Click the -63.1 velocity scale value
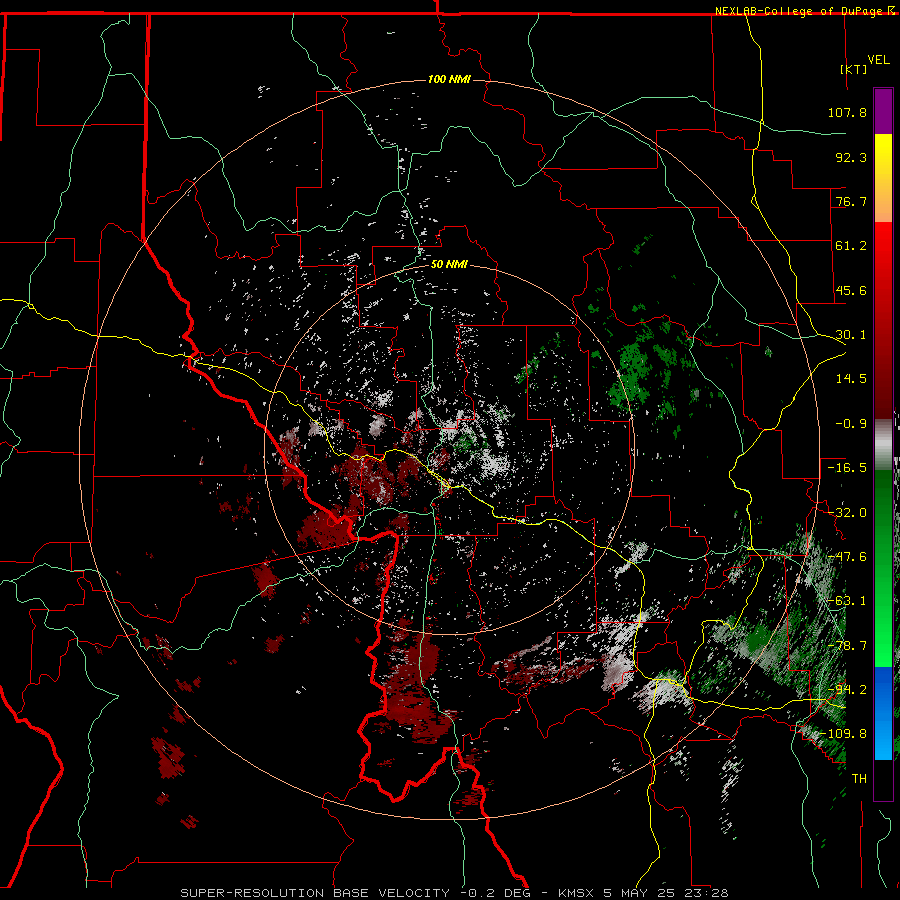This screenshot has width=900, height=900. 847,601
